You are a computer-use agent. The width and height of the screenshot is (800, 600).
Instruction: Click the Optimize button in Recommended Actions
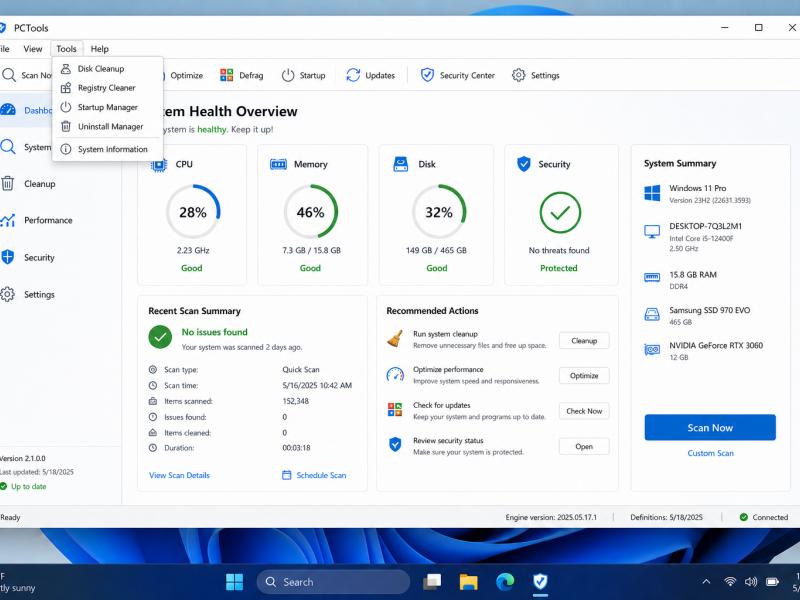pyautogui.click(x=584, y=376)
